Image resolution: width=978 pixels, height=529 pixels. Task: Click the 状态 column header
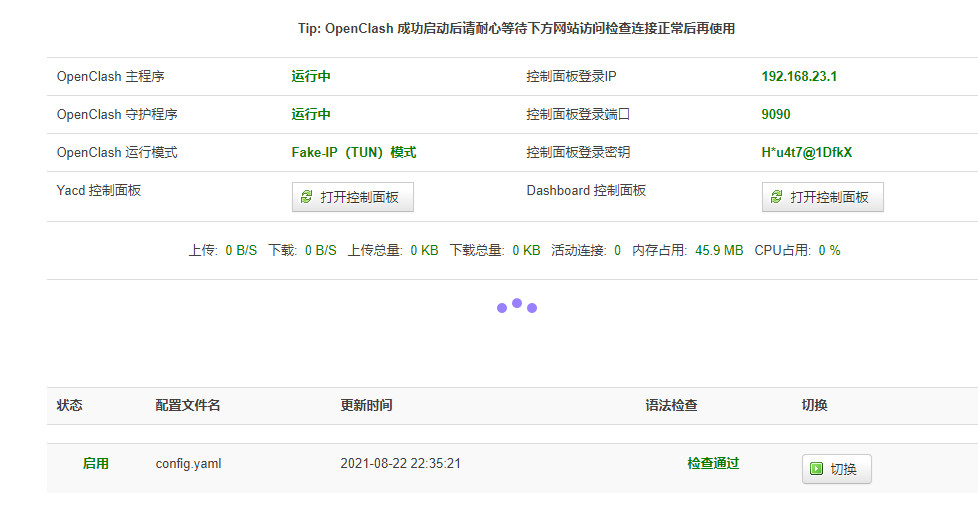click(x=69, y=405)
